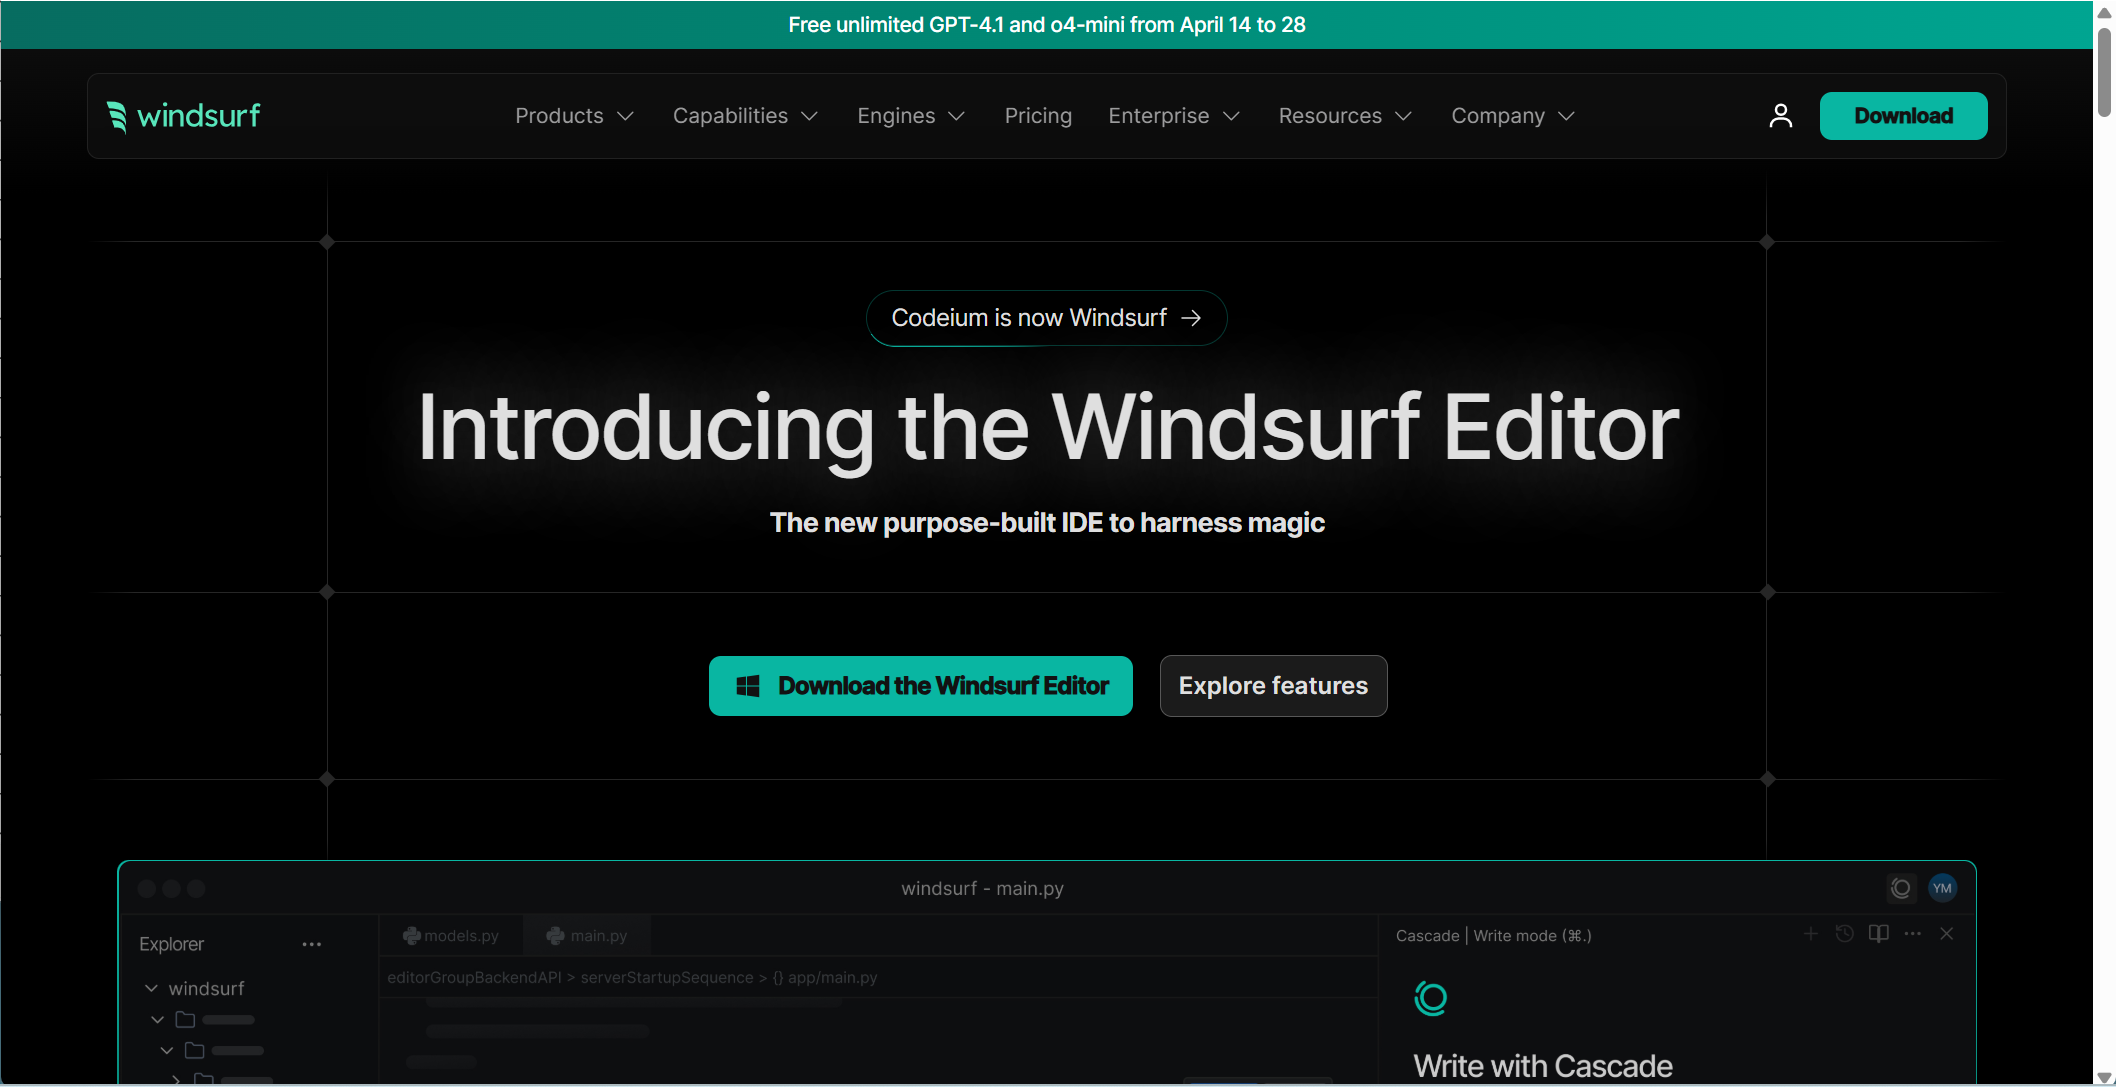Switch to the main.py tab

pos(587,936)
